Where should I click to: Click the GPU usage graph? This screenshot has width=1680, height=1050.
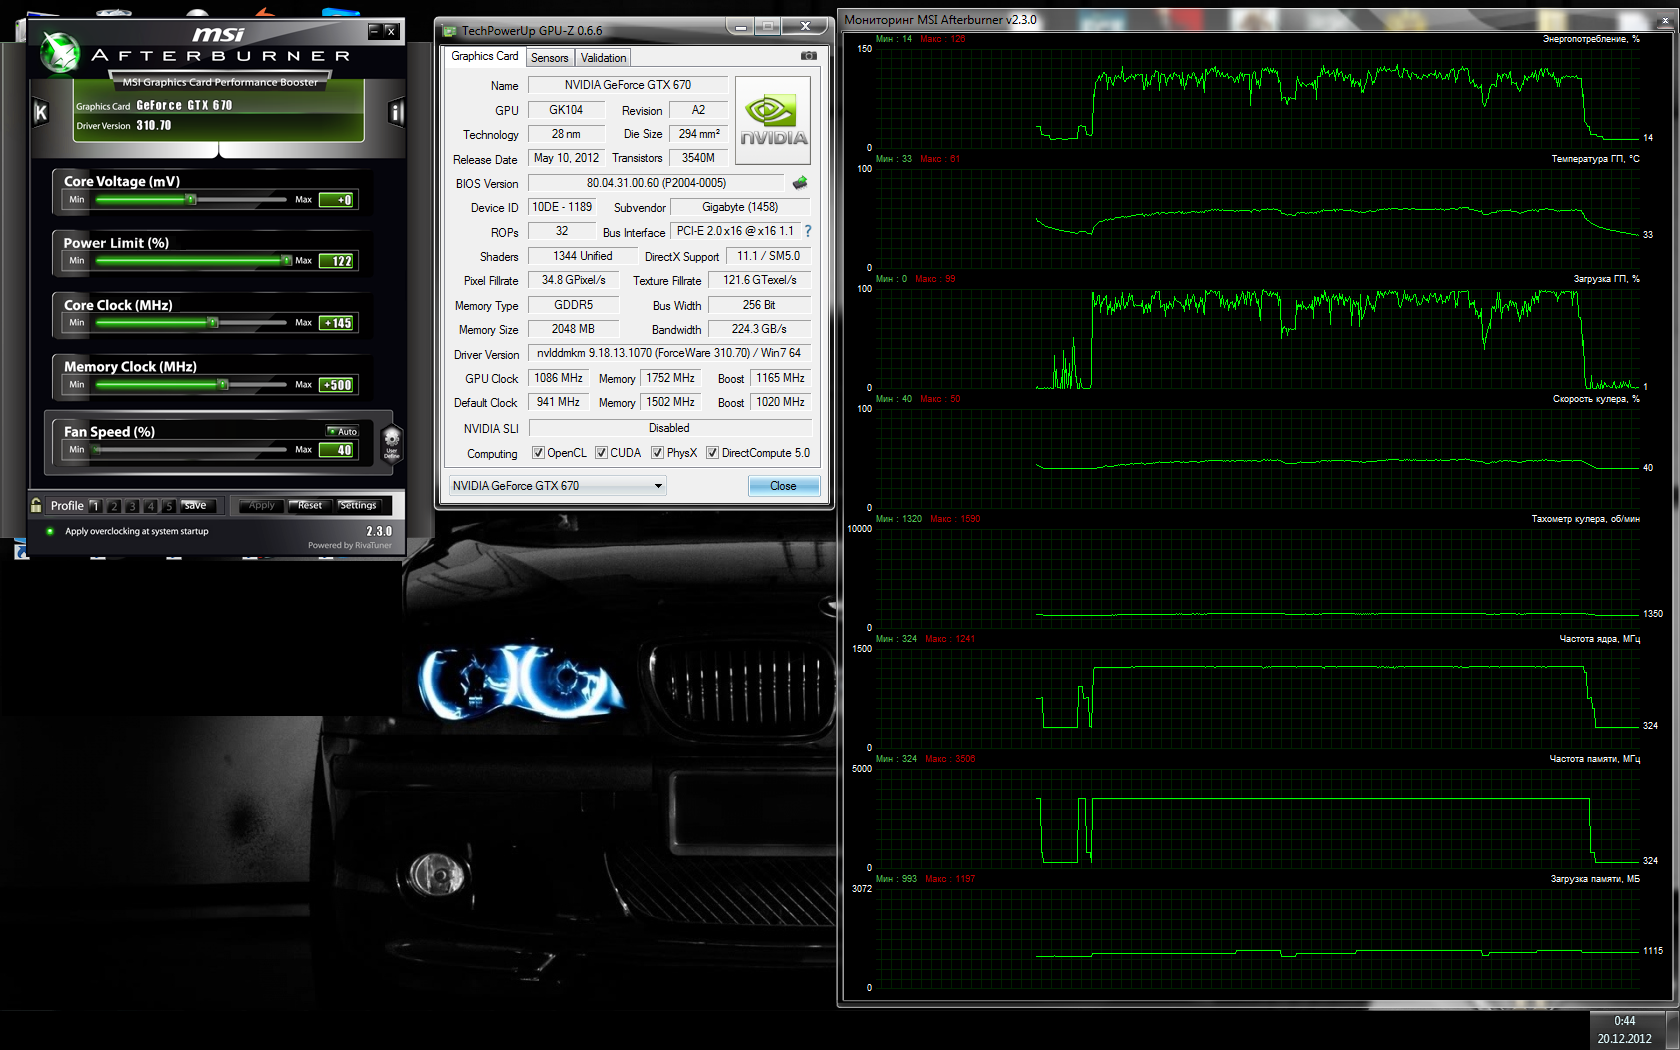[1258, 338]
